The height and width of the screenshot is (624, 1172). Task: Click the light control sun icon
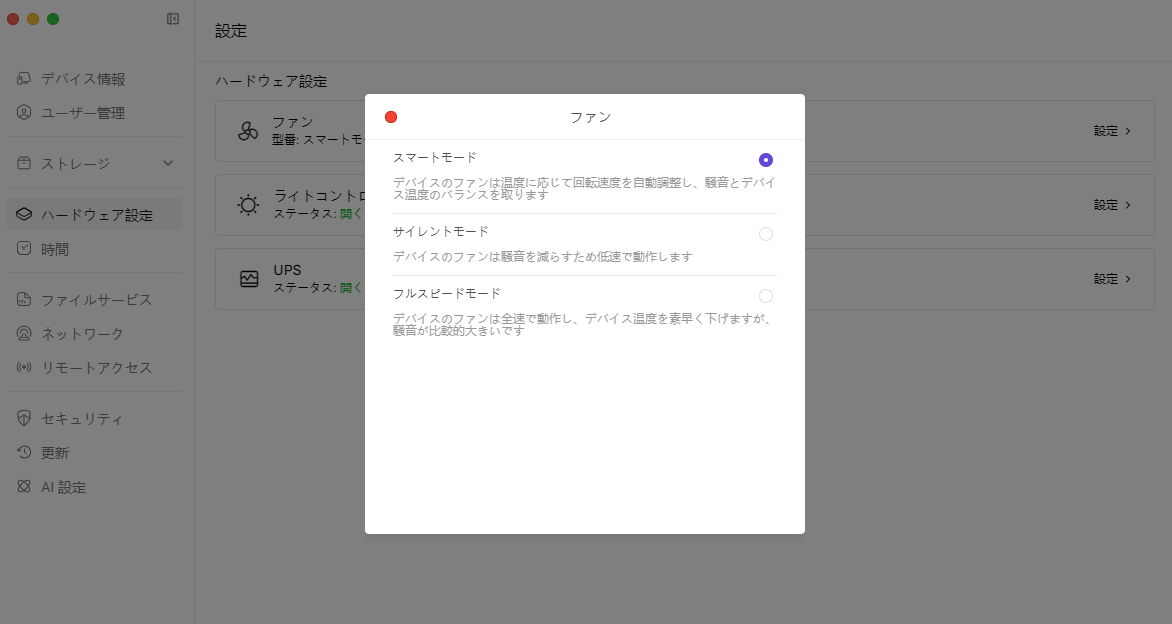pos(248,205)
